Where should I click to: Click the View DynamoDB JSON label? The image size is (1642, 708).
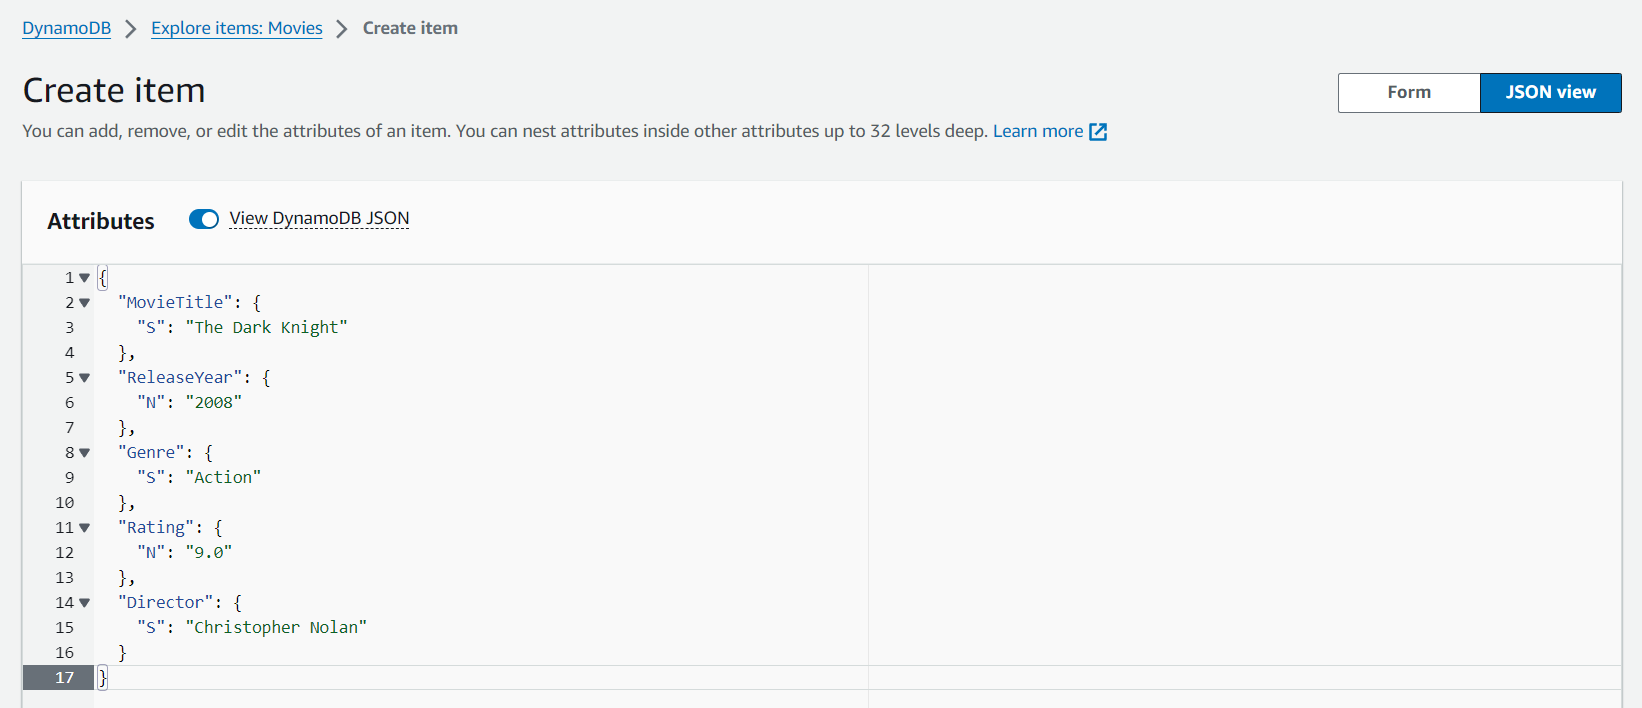319,218
